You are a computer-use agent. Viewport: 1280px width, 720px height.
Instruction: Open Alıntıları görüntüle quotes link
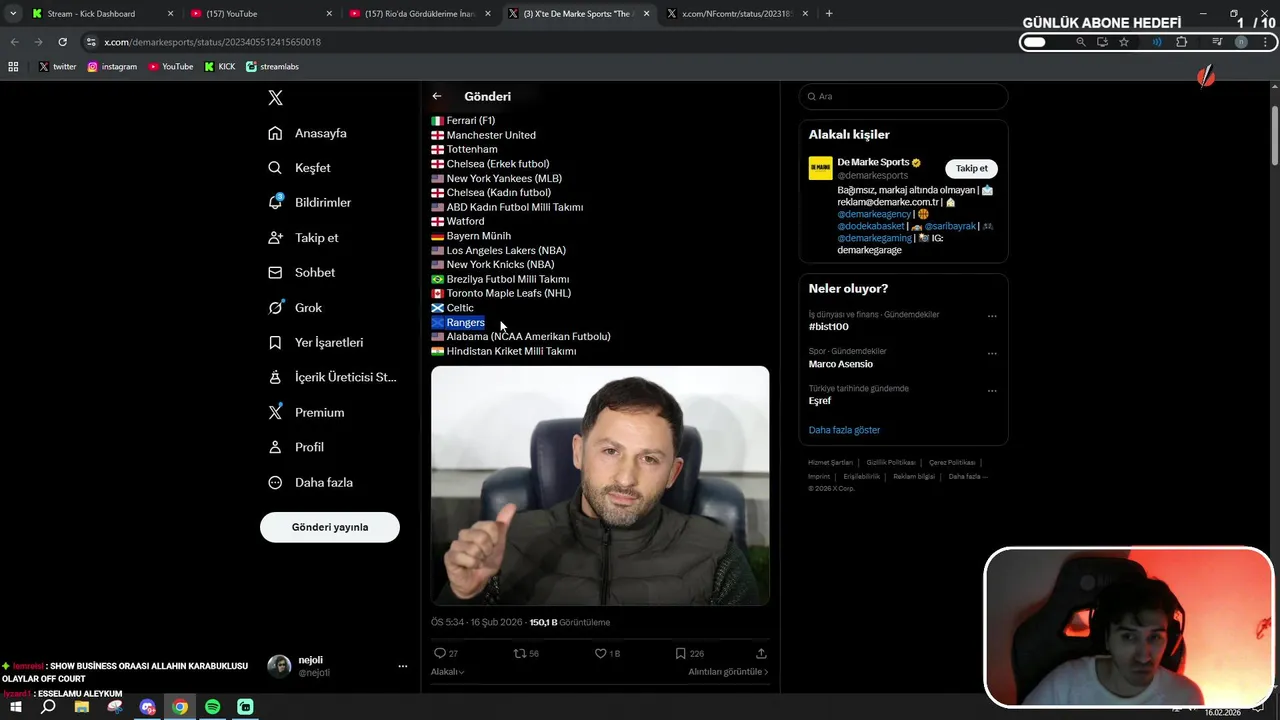(x=728, y=672)
